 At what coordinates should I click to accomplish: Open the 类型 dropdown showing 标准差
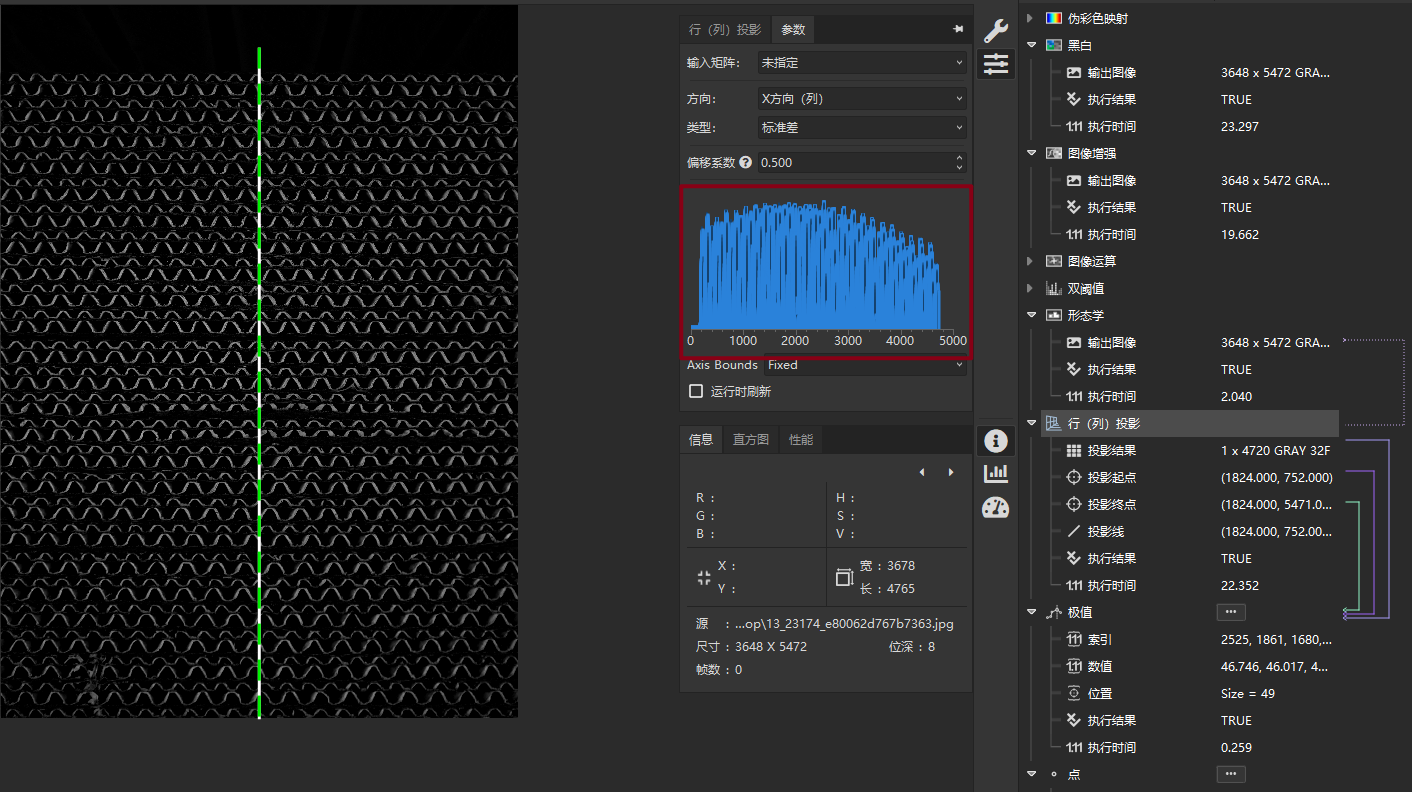click(x=861, y=128)
